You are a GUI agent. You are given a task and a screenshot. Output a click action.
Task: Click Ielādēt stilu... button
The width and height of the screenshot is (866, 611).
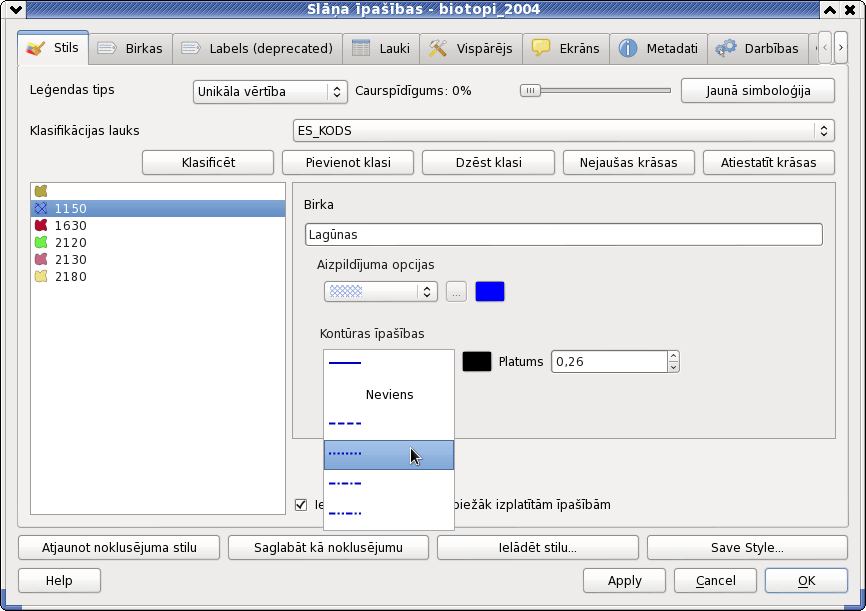coord(537,547)
